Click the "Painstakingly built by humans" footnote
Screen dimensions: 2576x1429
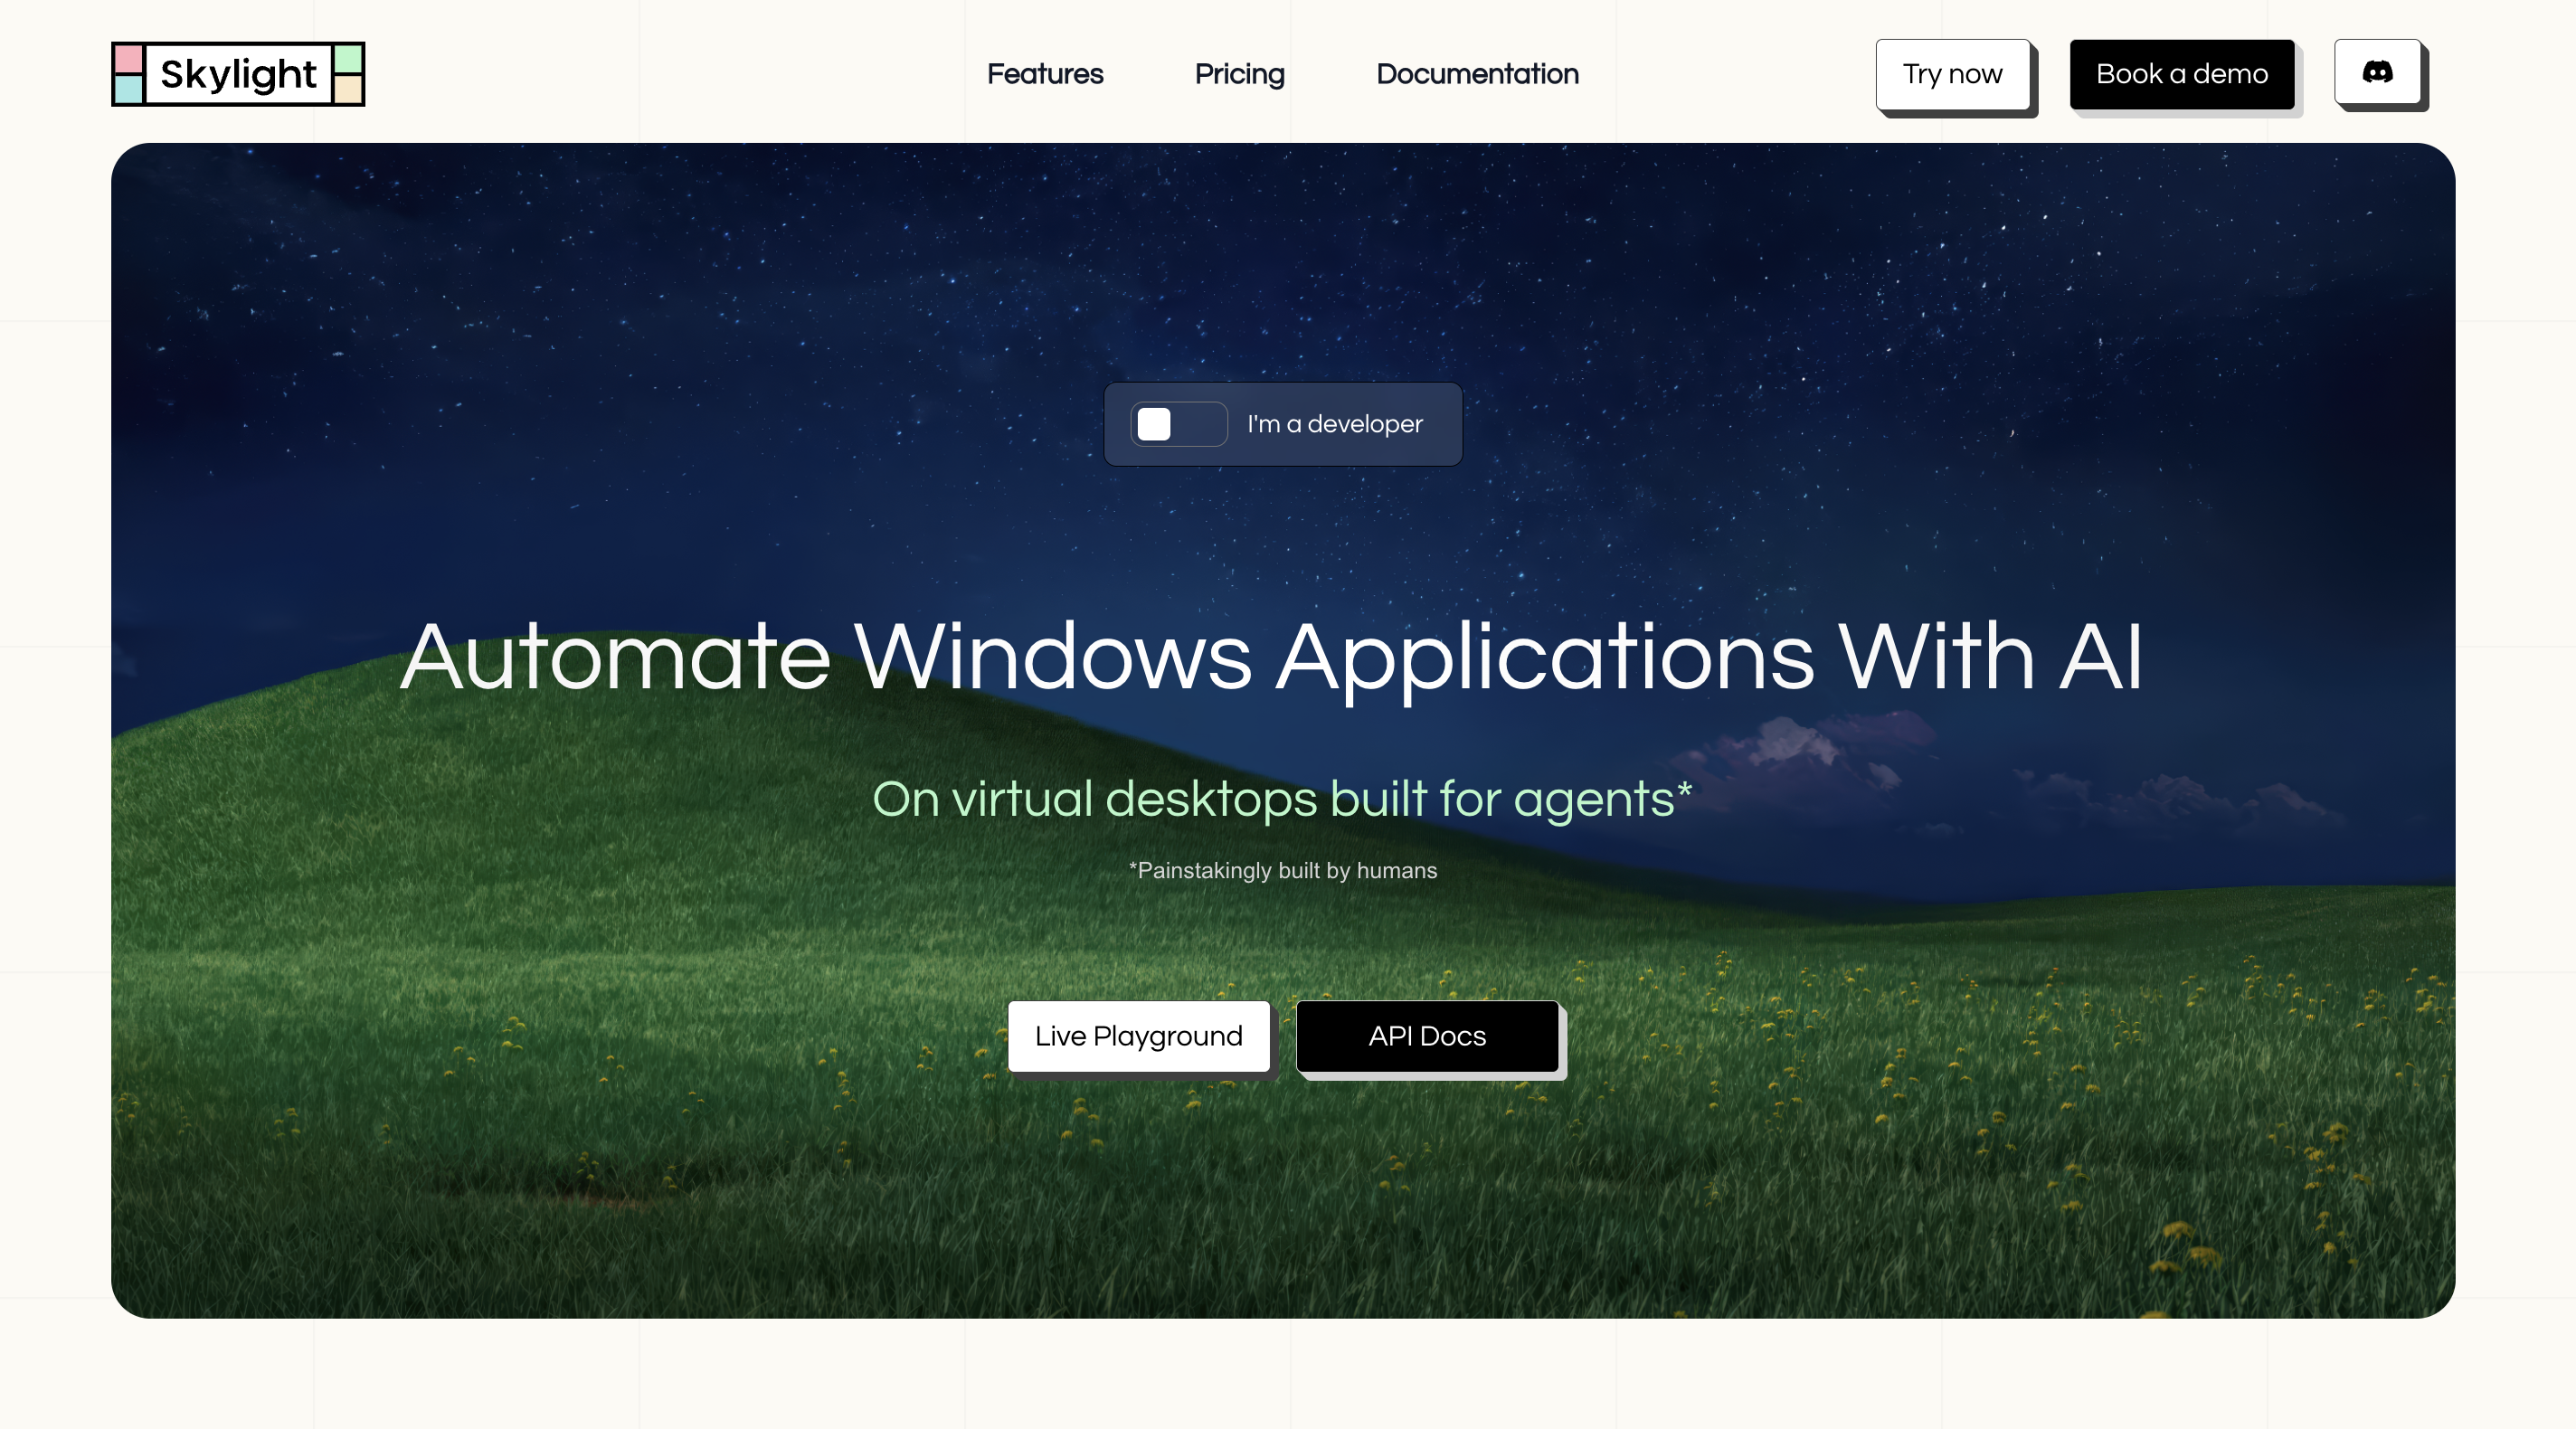click(1283, 871)
